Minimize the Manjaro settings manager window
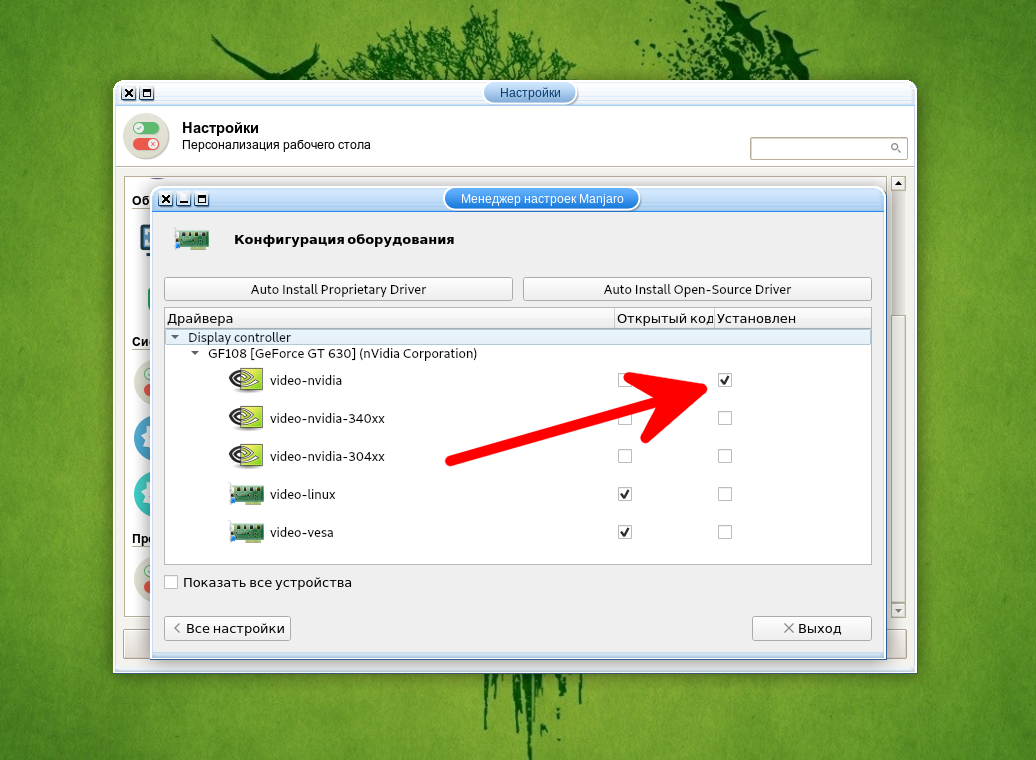The height and width of the screenshot is (760, 1036). tap(184, 199)
